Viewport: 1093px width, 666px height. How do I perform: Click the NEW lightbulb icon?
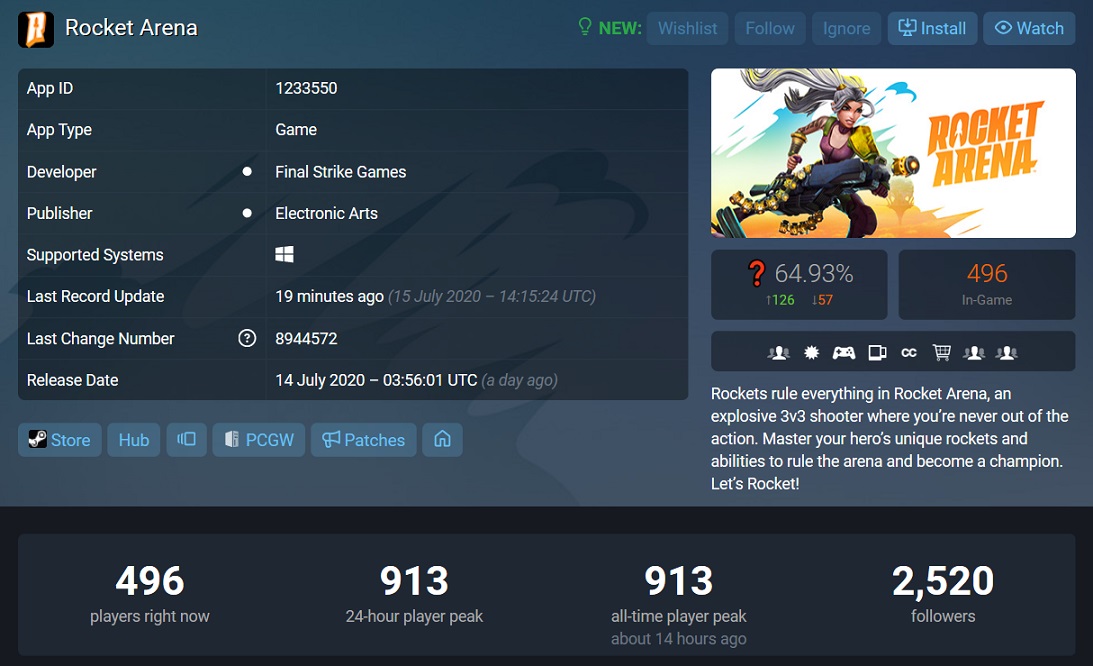click(585, 27)
